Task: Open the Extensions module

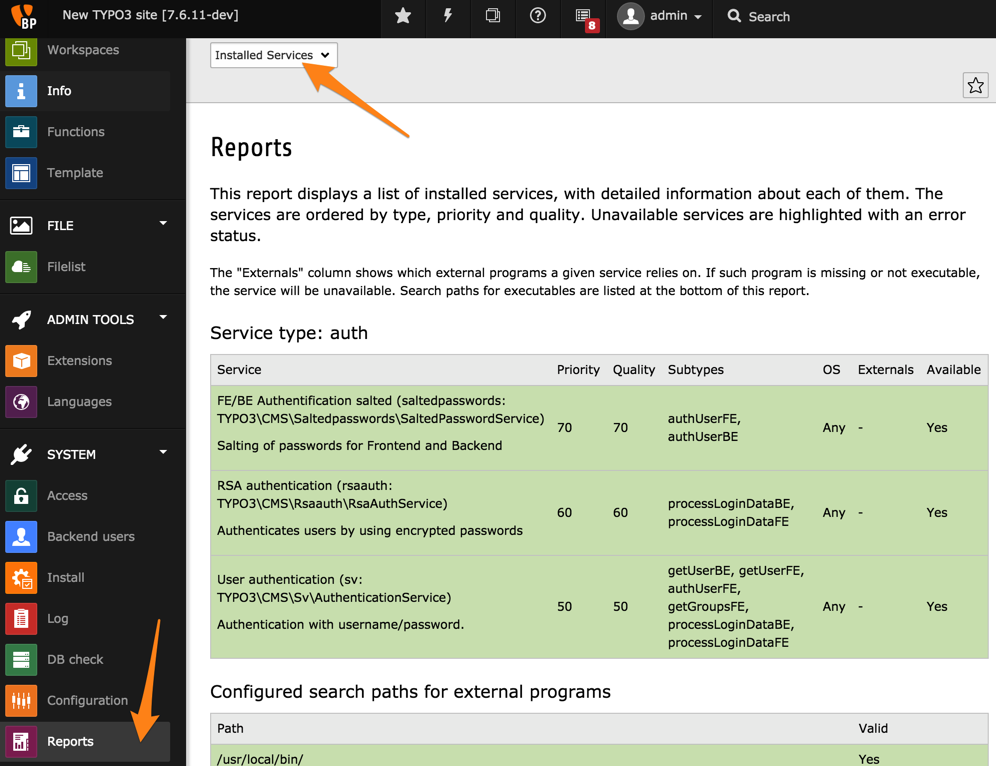Action: pyautogui.click(x=79, y=361)
